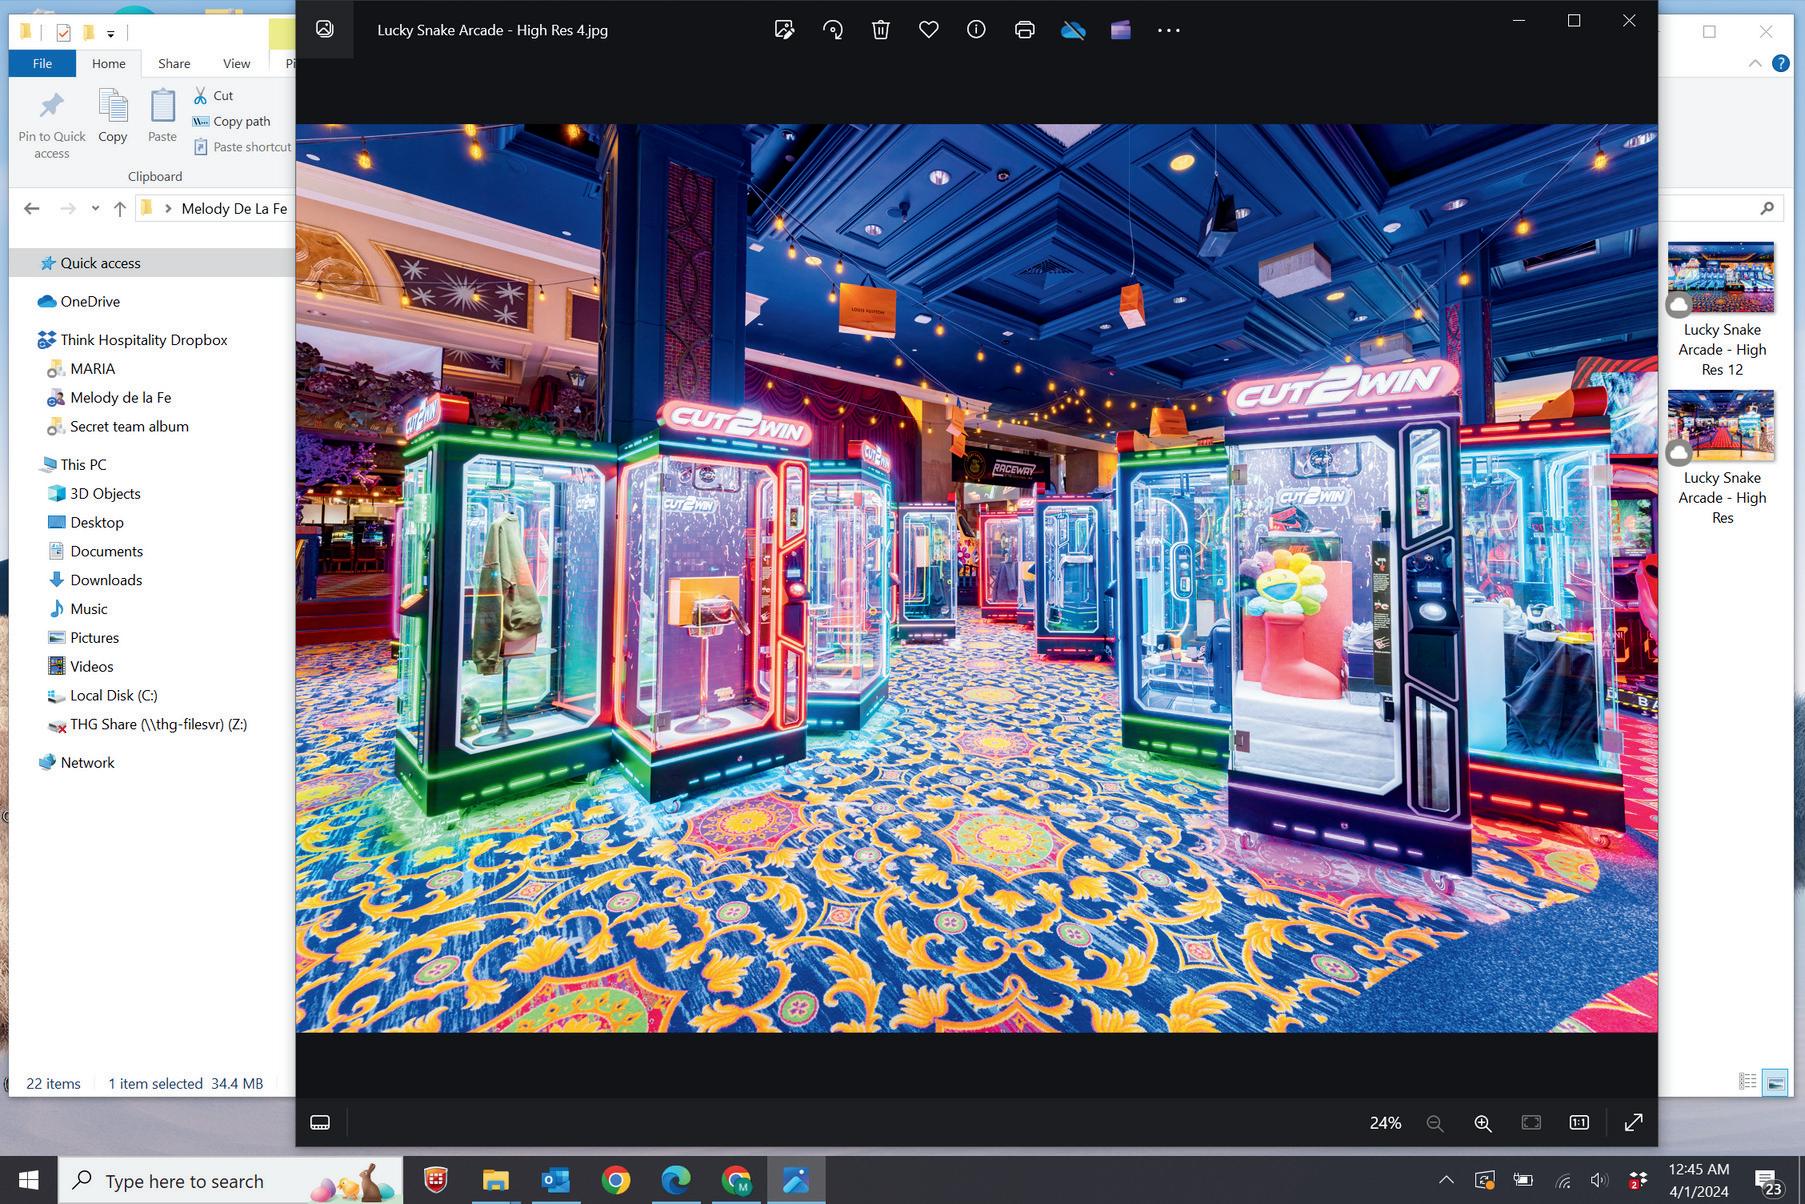Screen dimensions: 1805x1204
Task: Switch to the View ribbon tab
Action: (x=236, y=63)
